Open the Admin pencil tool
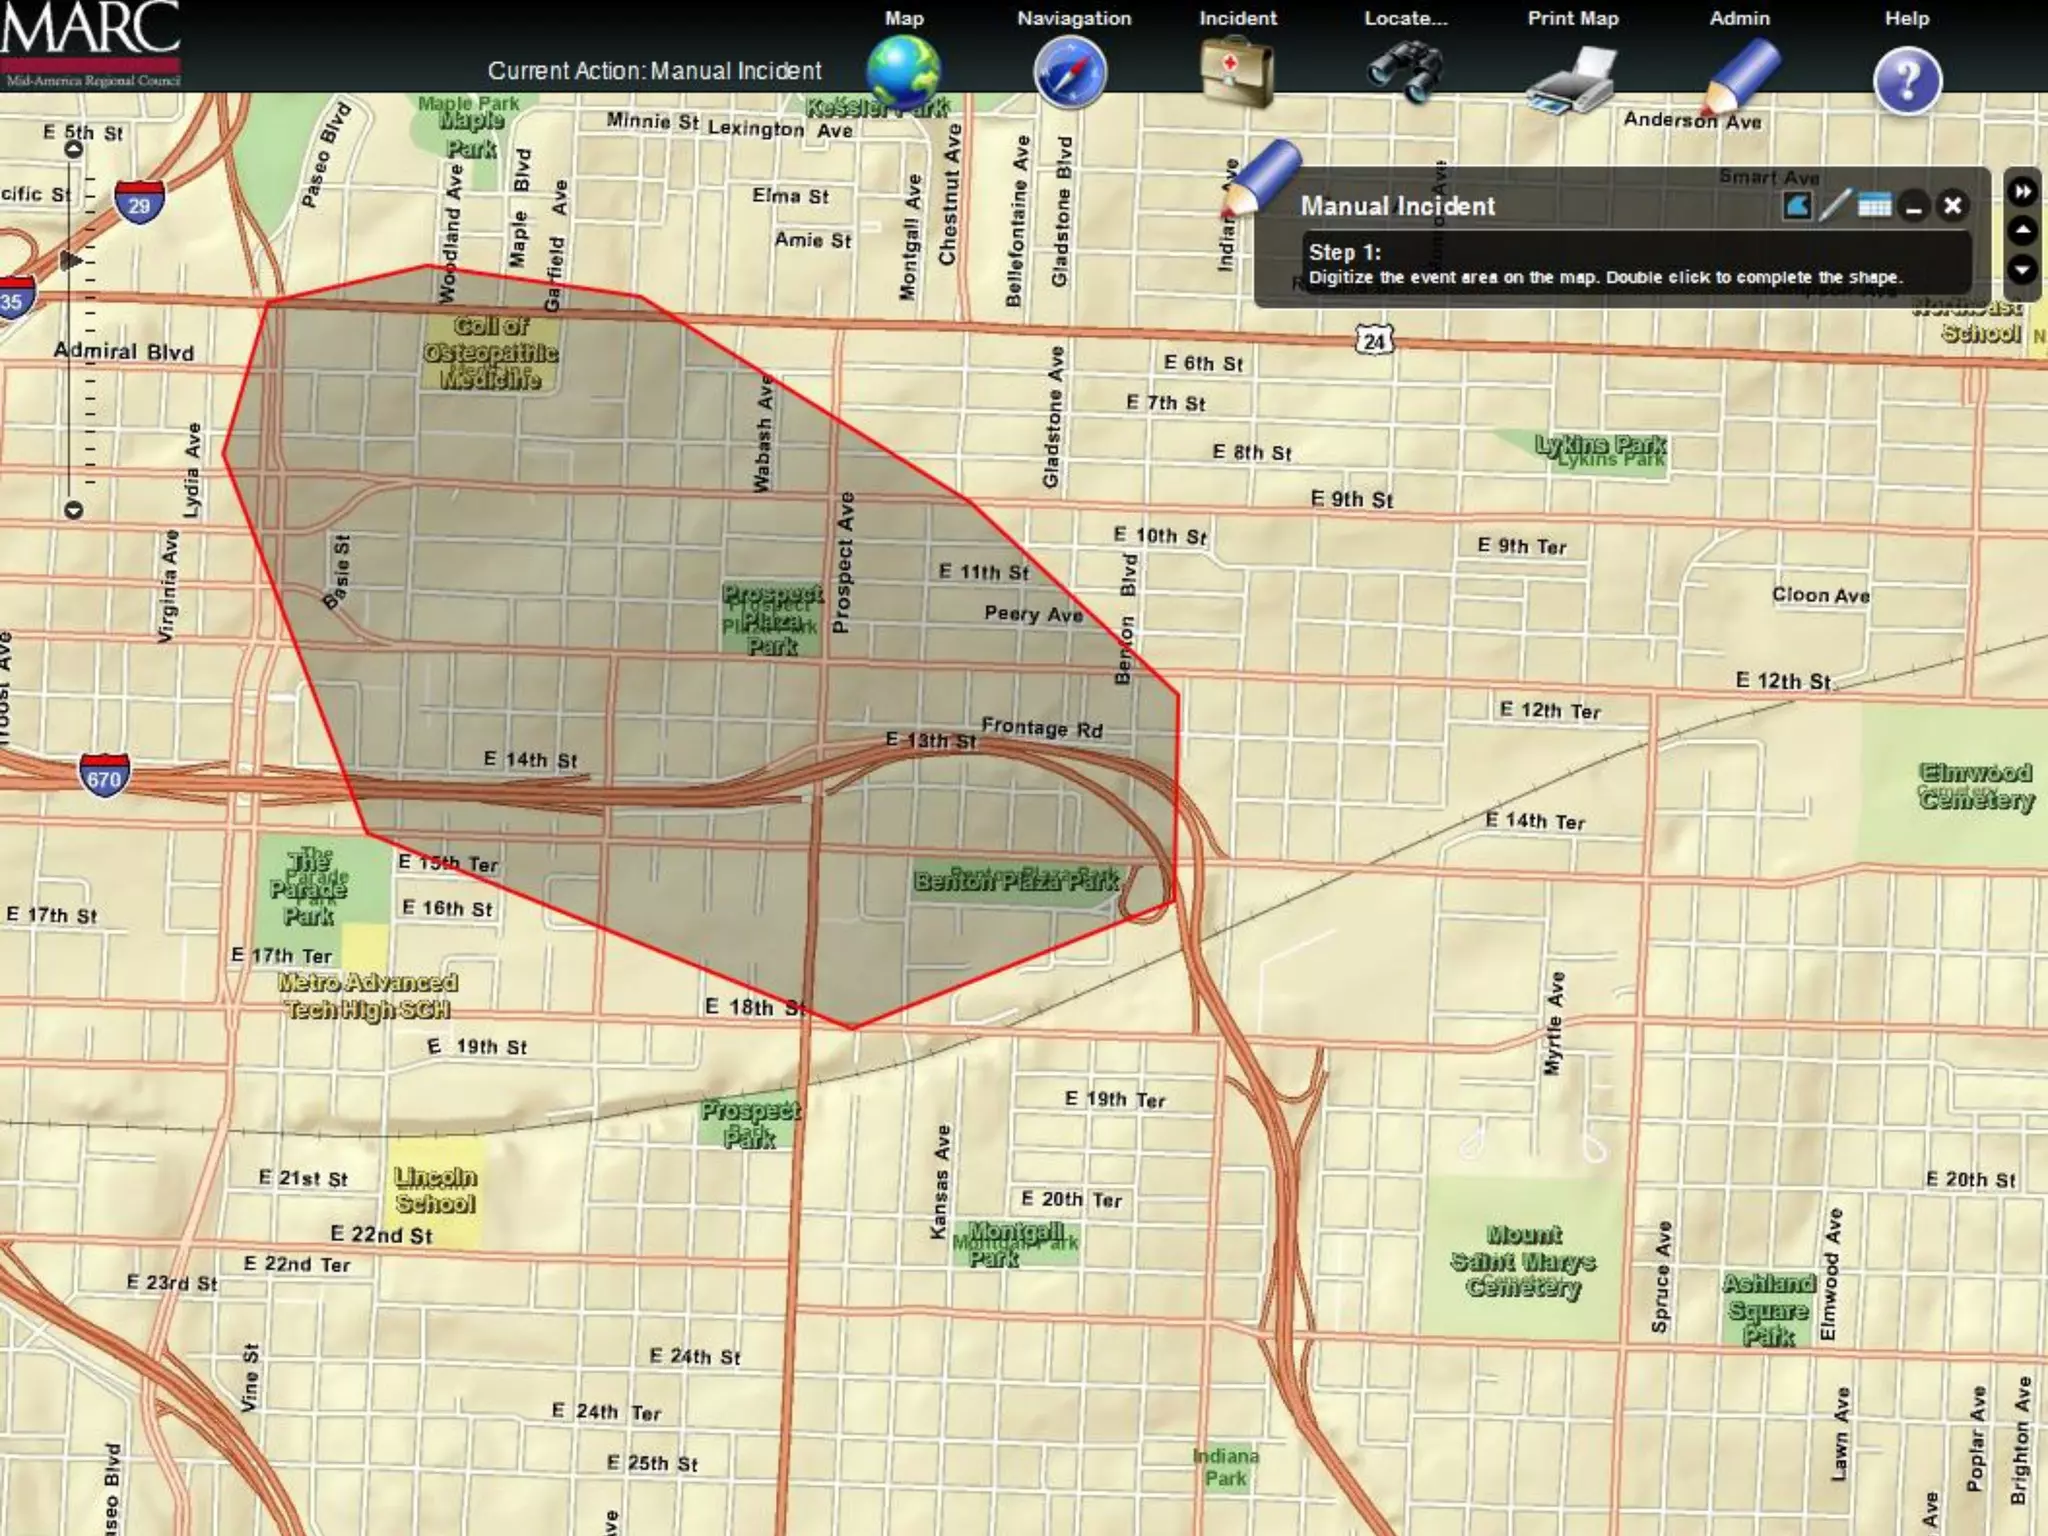 tap(1740, 78)
